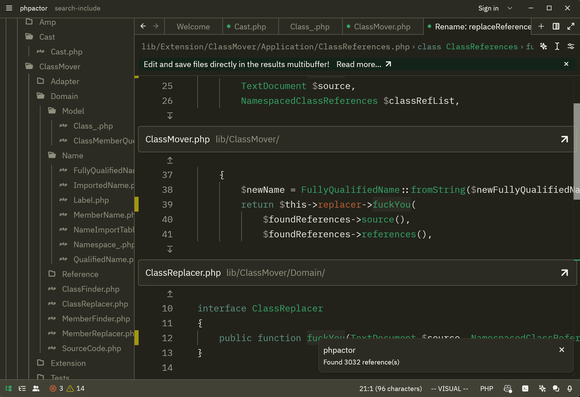Open the Sign in dropdown chevron
This screenshot has height=397, width=580.
[510, 8]
